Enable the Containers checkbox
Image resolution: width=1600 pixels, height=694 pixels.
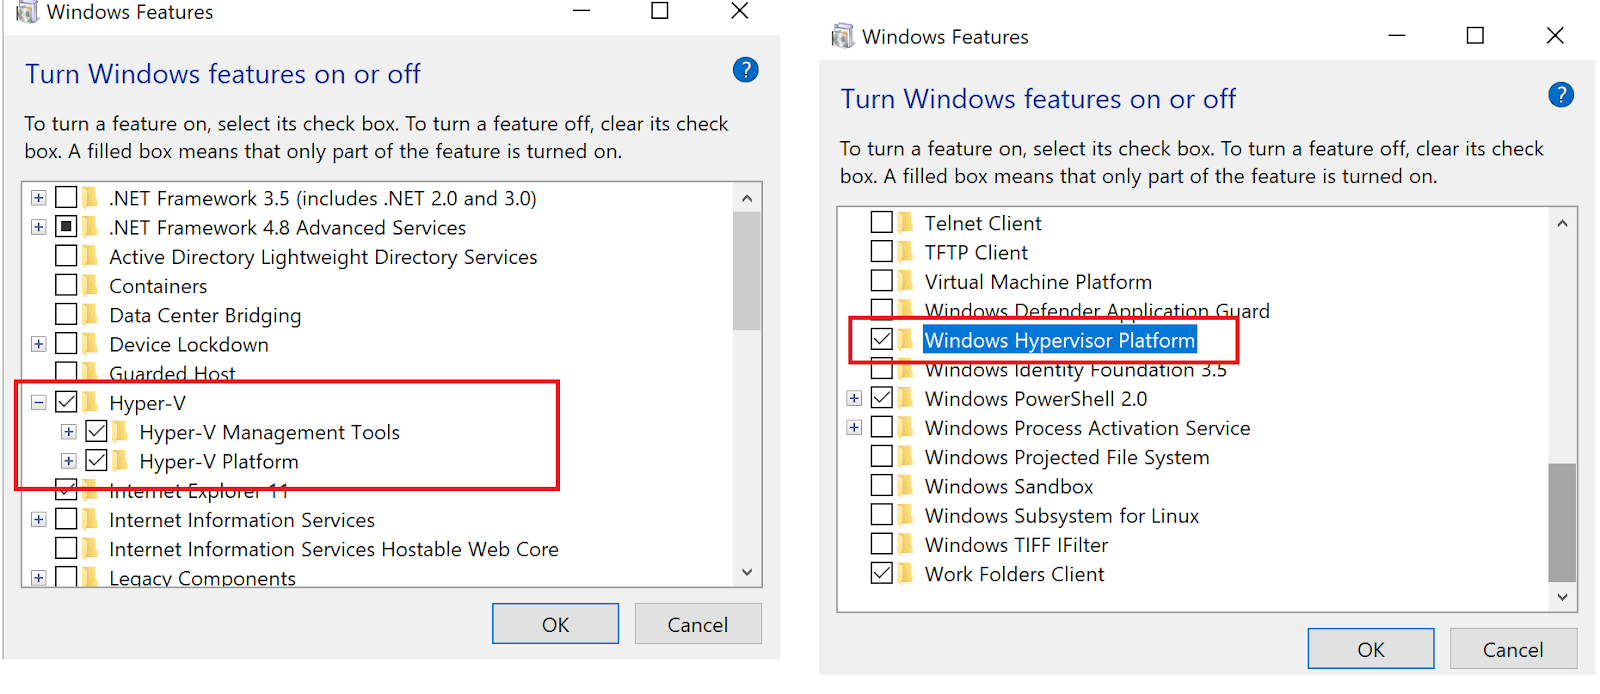click(66, 285)
